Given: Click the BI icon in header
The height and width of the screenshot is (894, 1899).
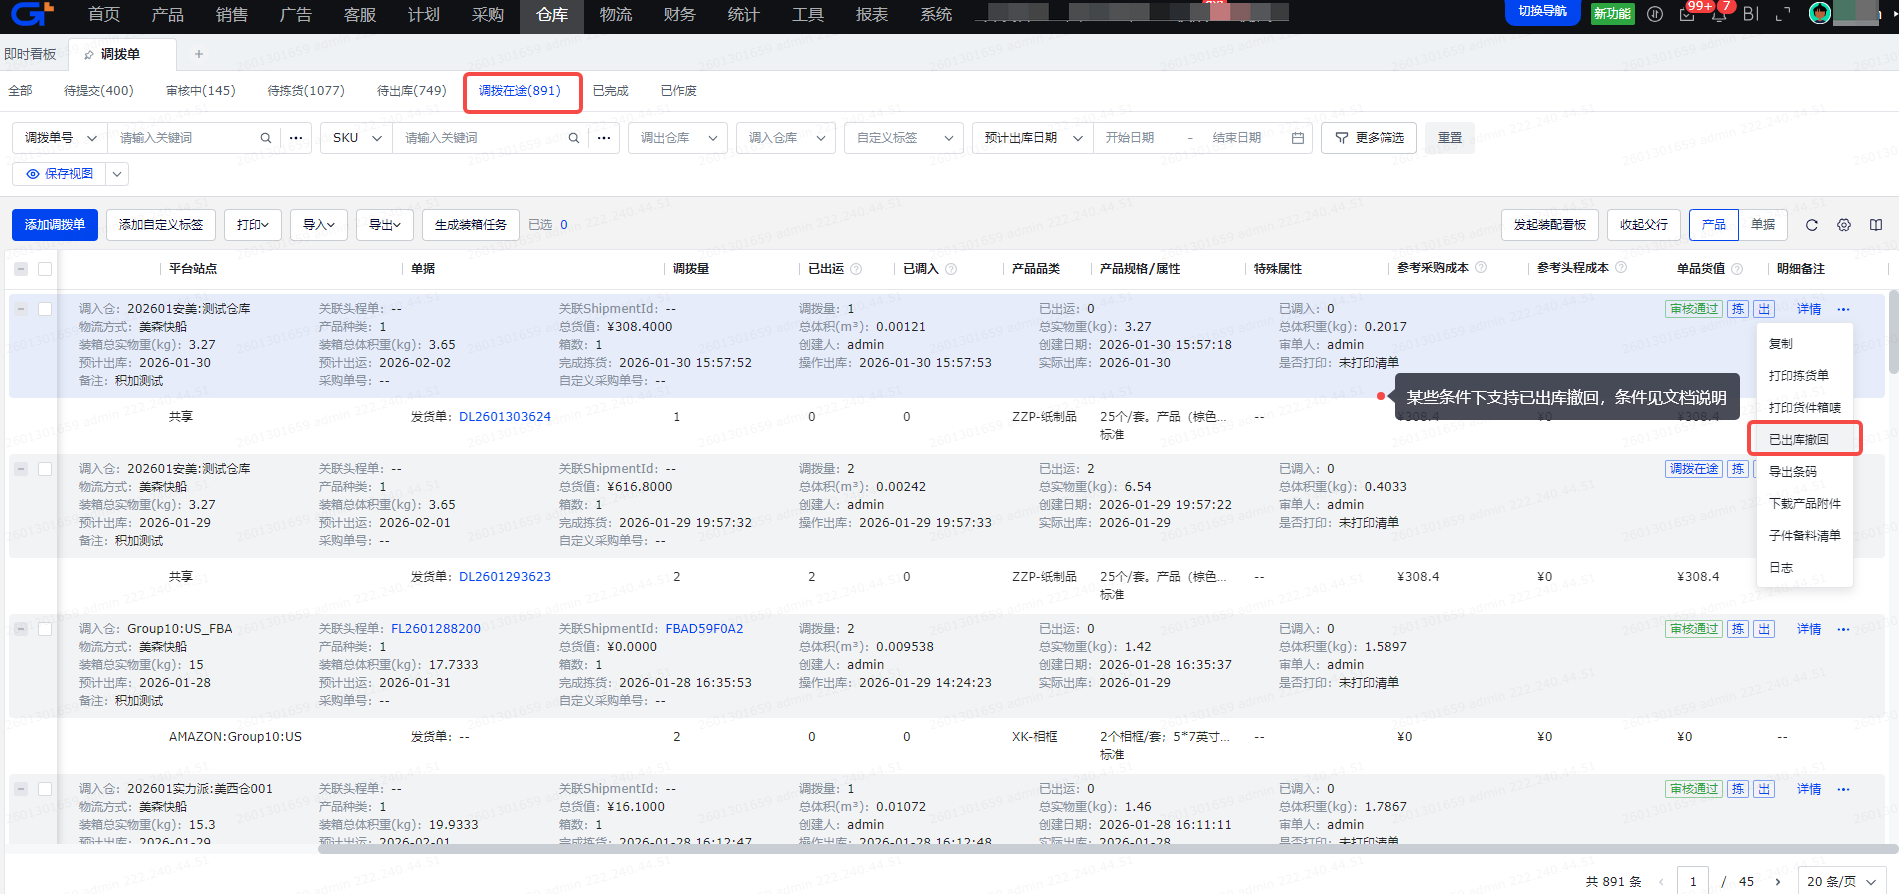Looking at the screenshot, I should (x=1750, y=14).
